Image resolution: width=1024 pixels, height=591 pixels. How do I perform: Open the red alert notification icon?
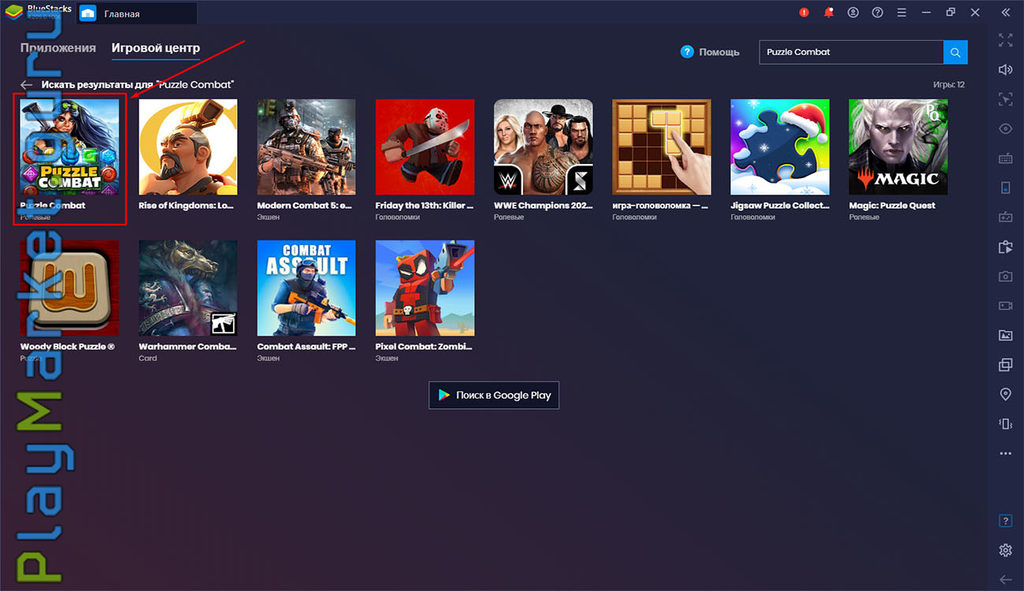click(x=804, y=12)
